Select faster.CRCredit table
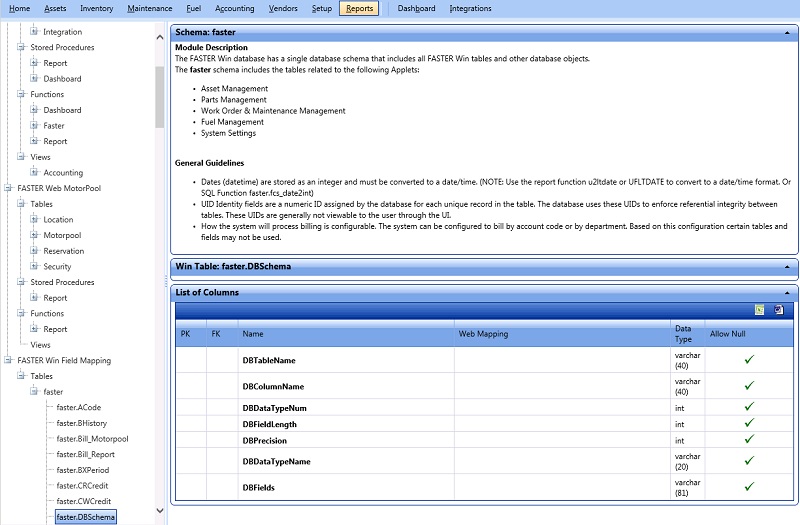 point(82,486)
